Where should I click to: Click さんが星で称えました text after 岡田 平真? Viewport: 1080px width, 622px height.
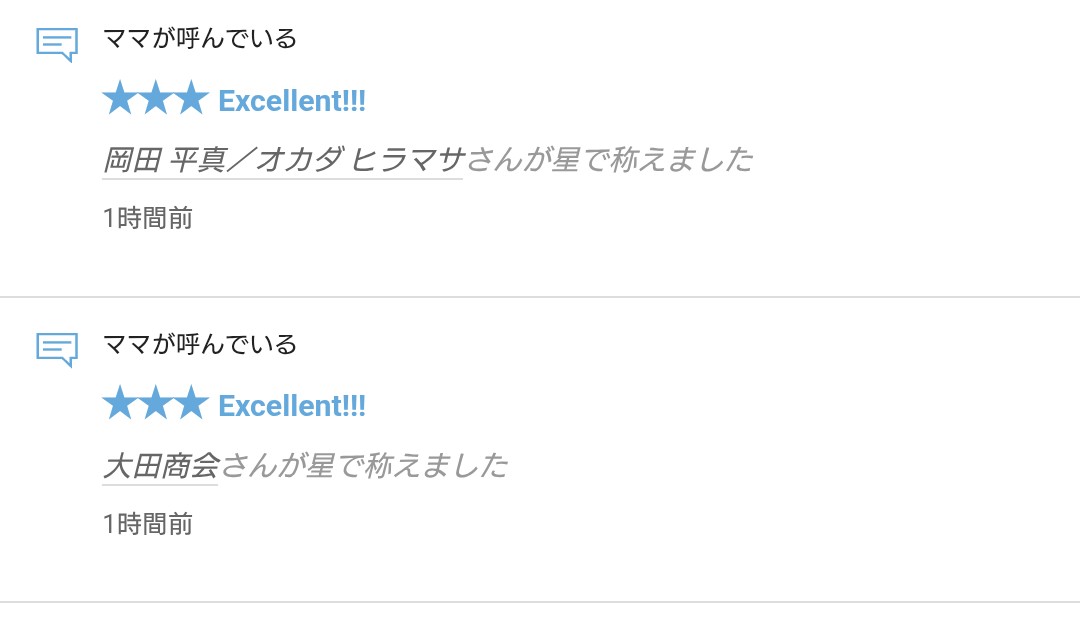coord(610,160)
